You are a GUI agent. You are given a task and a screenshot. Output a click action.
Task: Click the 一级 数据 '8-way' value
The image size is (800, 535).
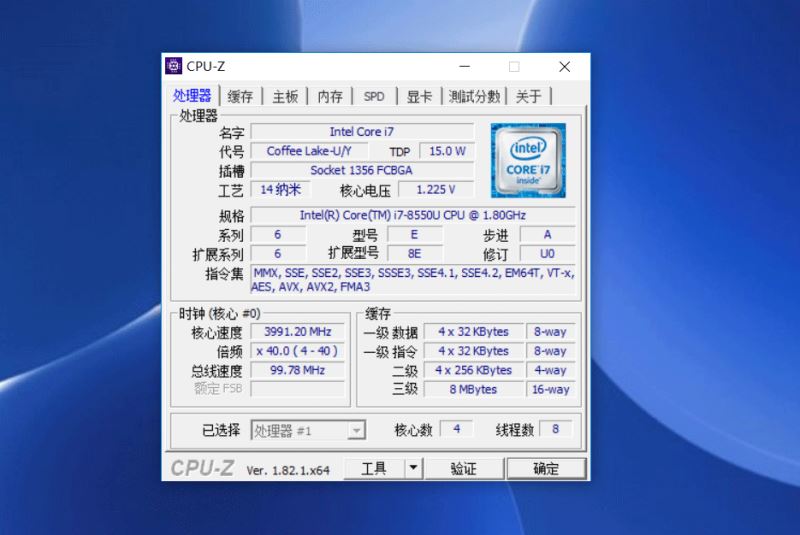pos(551,332)
